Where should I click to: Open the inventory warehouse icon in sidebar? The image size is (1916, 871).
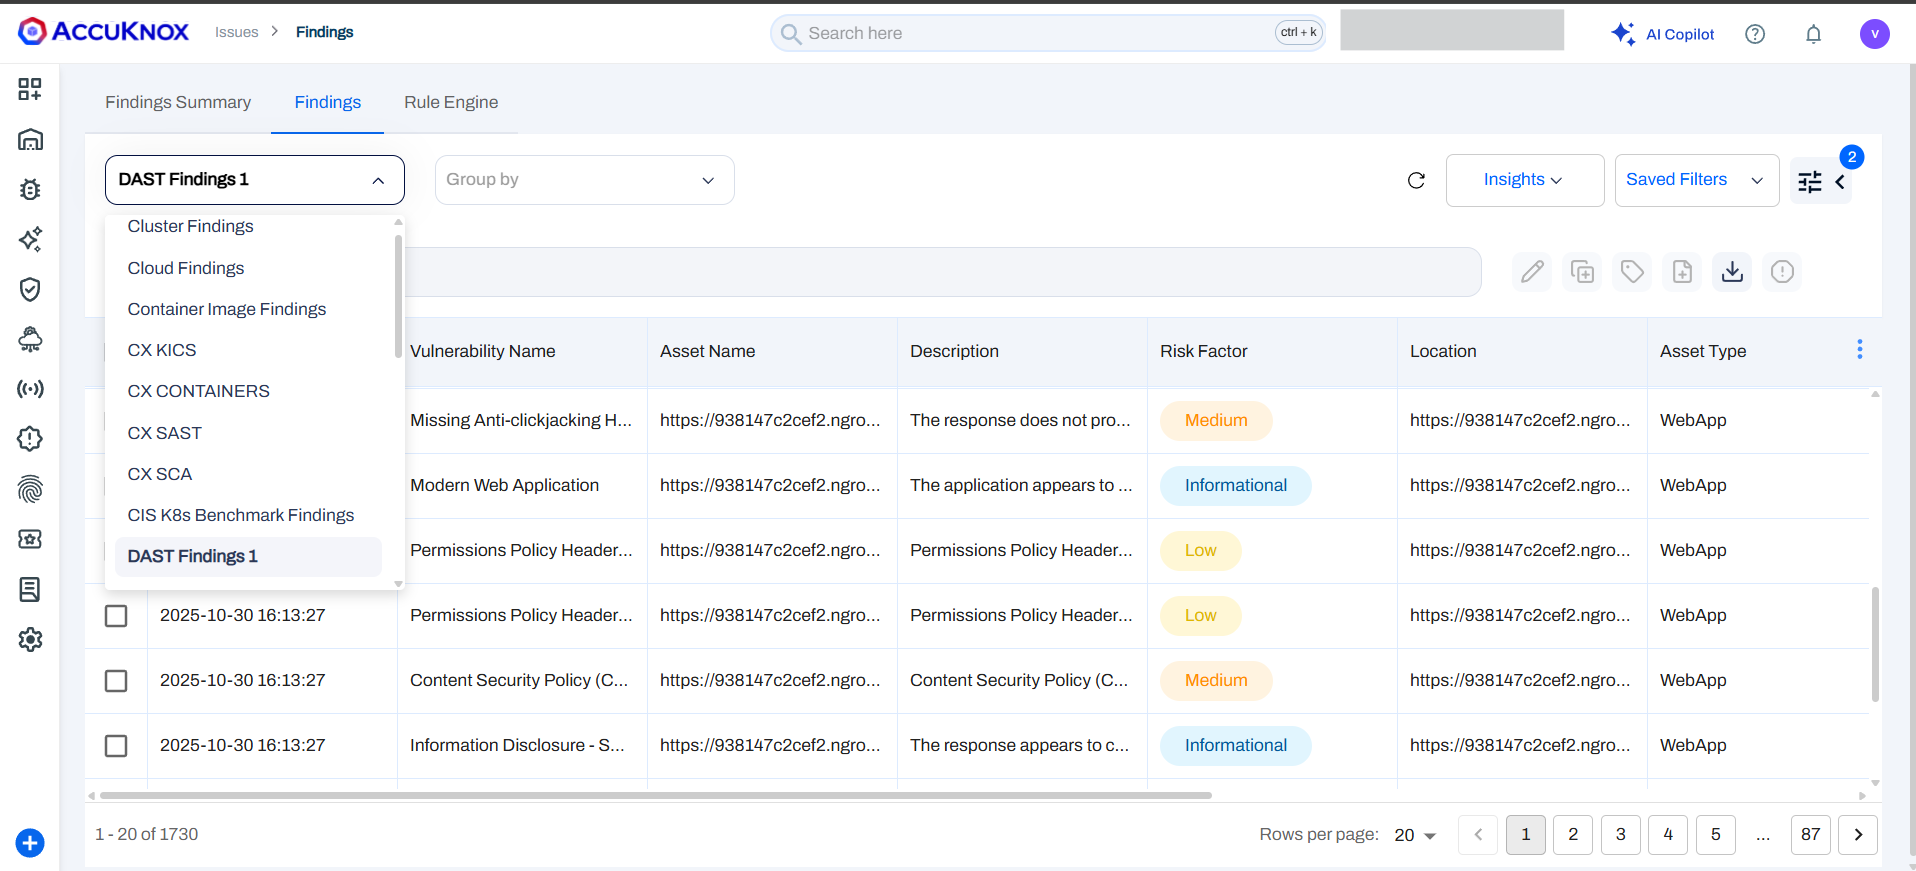[x=30, y=139]
